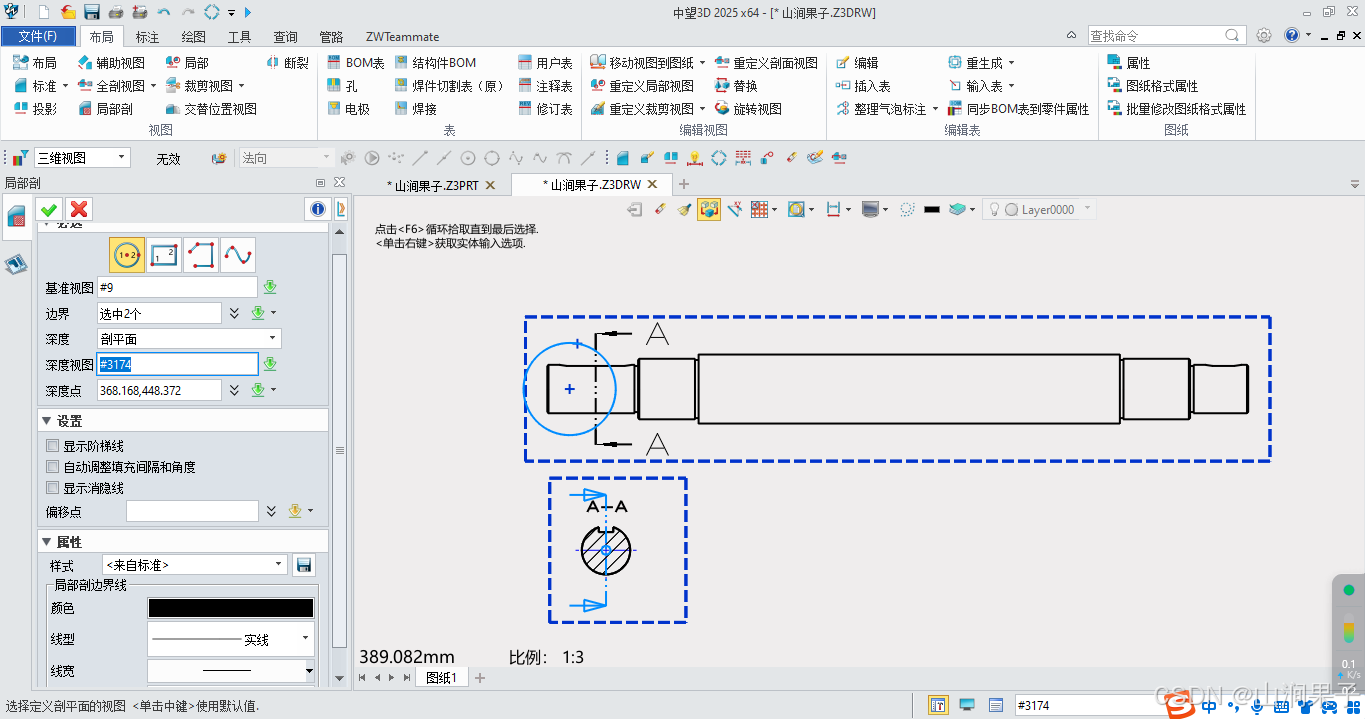Click the pick icon beside 基准视图
The height and width of the screenshot is (719, 1365).
point(270,288)
